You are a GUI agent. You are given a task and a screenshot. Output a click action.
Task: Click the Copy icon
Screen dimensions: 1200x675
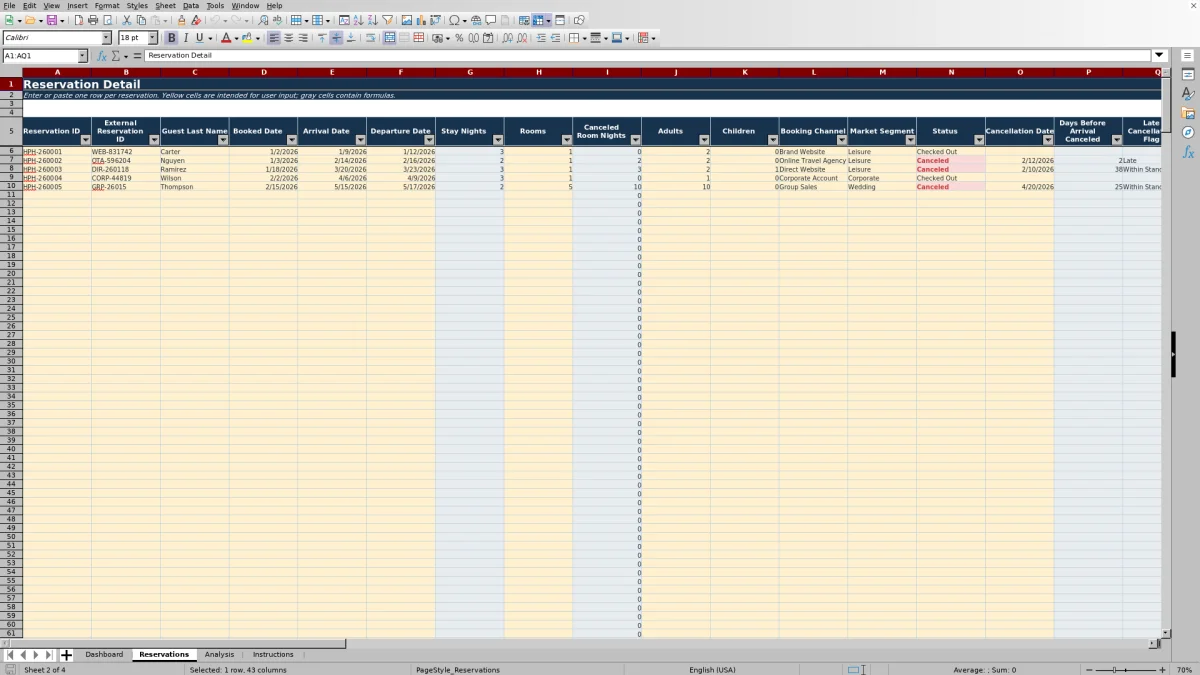coord(141,20)
